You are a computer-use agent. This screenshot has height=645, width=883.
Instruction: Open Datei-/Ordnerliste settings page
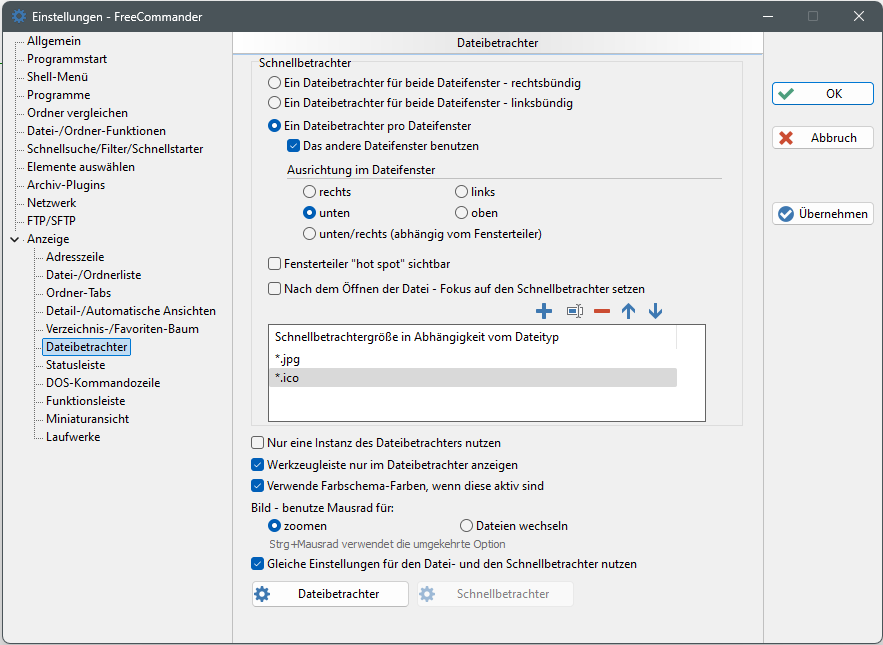tap(93, 275)
